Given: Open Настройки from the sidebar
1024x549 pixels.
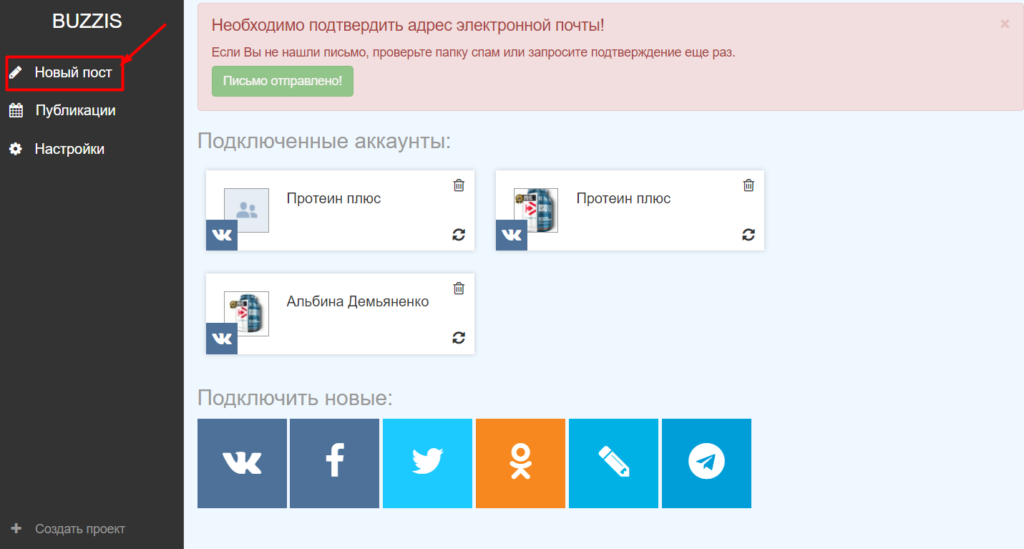Looking at the screenshot, I should coord(69,149).
